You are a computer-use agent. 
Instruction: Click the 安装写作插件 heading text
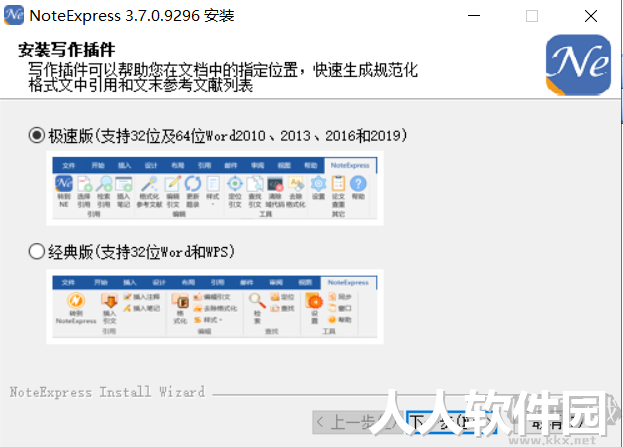click(67, 50)
